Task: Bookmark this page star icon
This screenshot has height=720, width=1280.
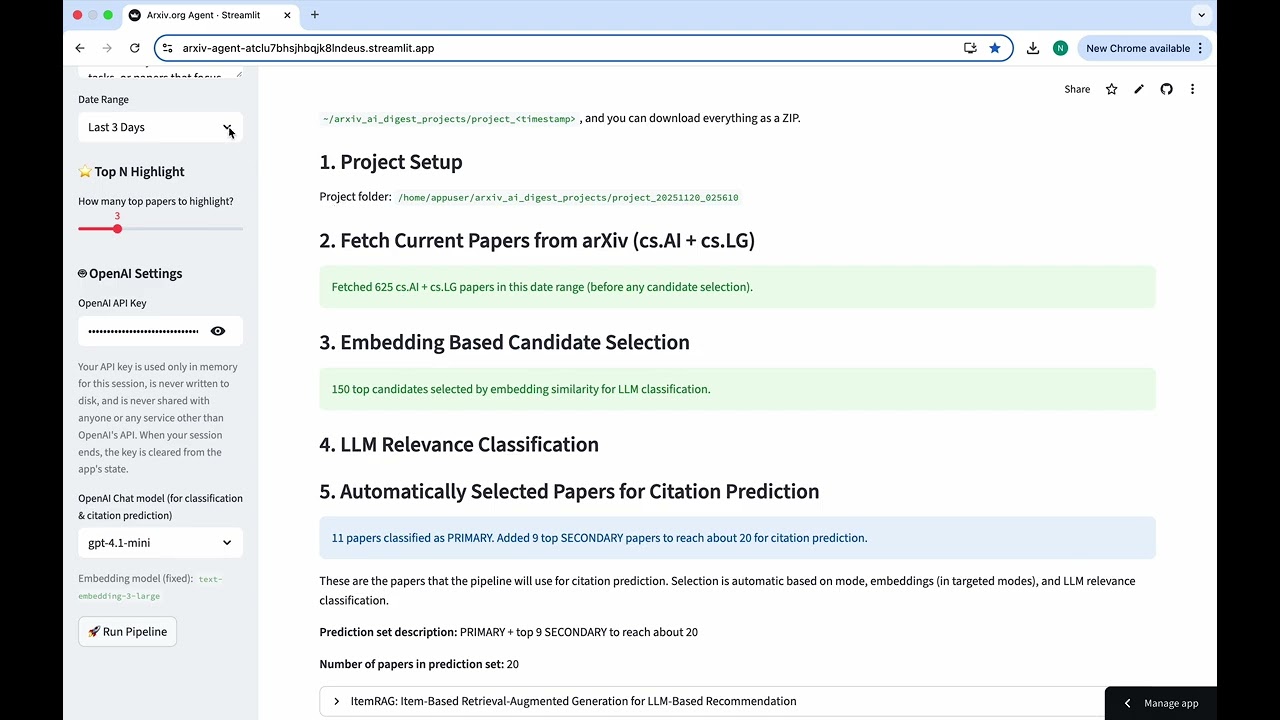Action: click(995, 48)
